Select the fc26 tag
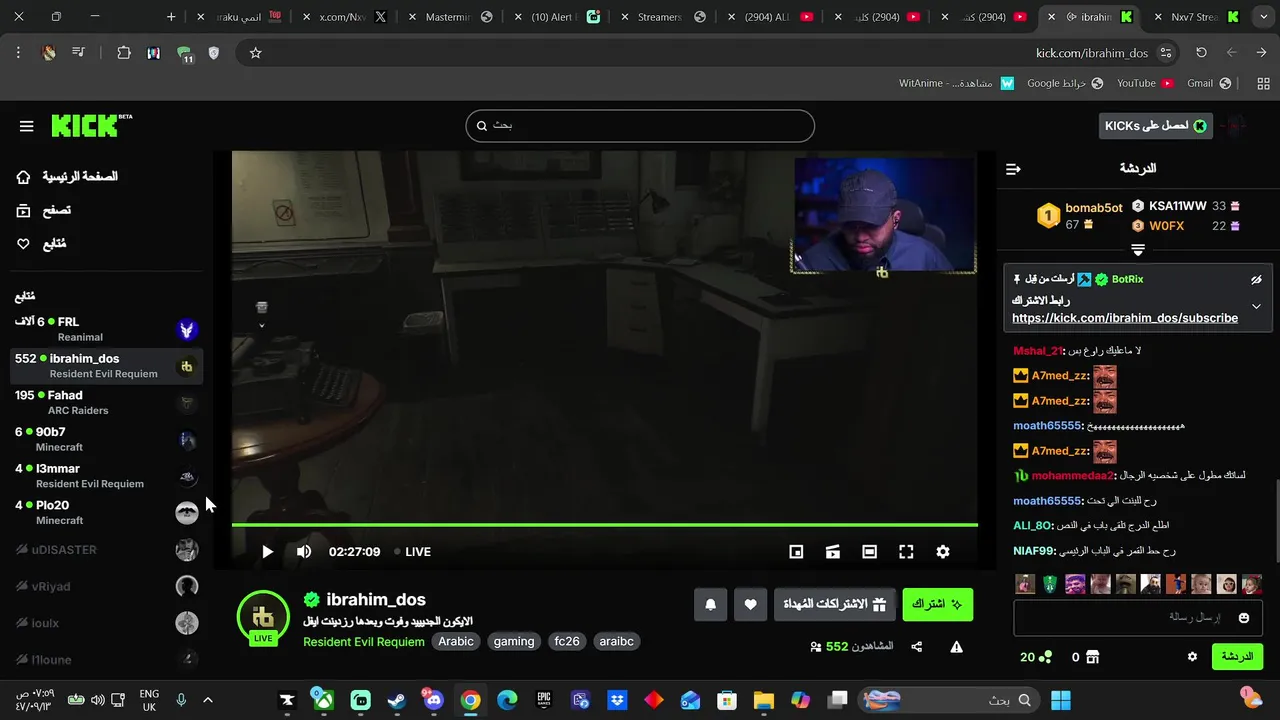Image resolution: width=1280 pixels, height=720 pixels. coord(567,642)
